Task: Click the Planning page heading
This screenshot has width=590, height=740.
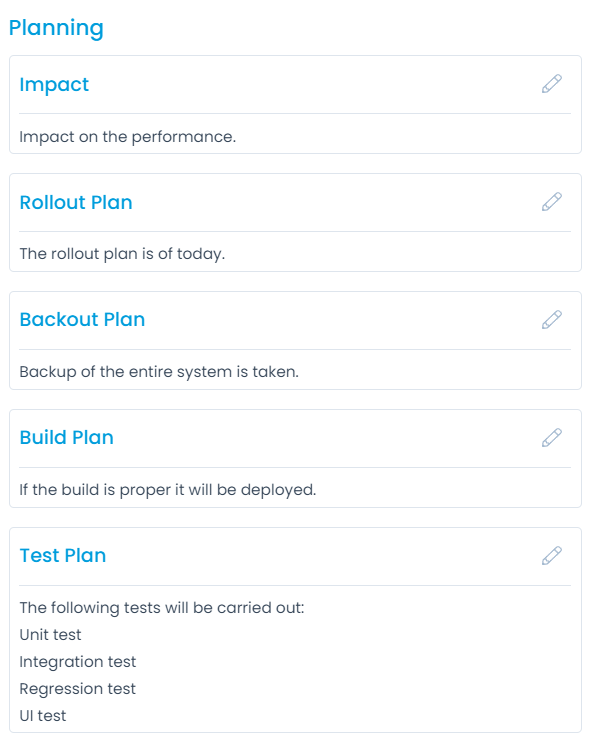Action: pos(56,28)
